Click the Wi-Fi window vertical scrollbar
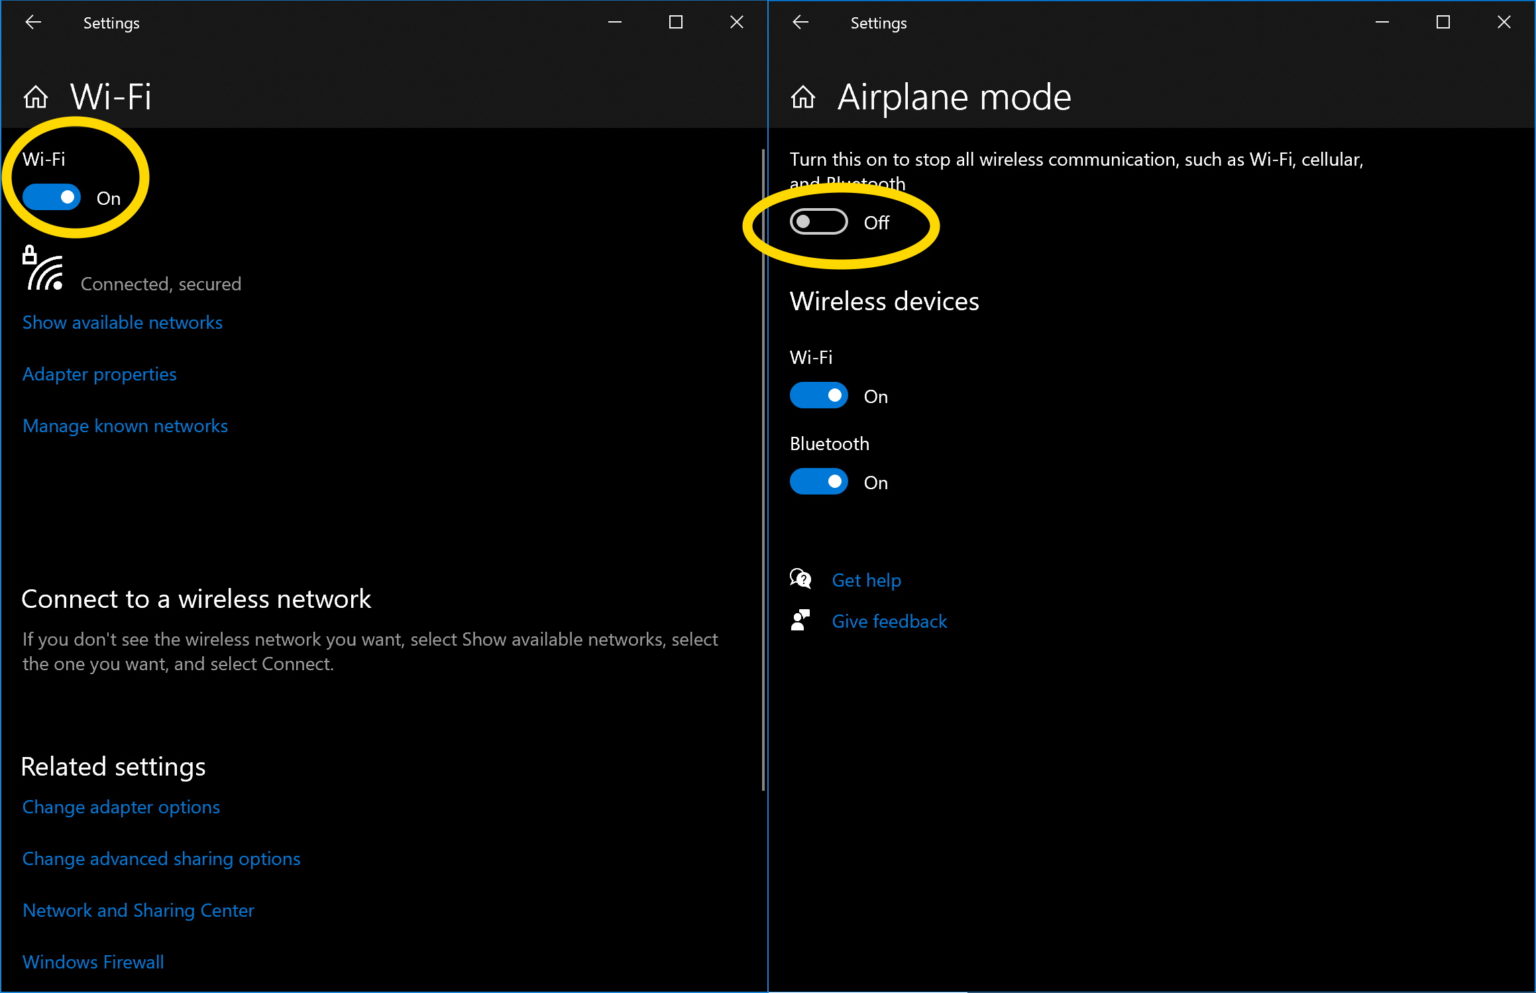Image resolution: width=1536 pixels, height=993 pixels. pyautogui.click(x=763, y=470)
